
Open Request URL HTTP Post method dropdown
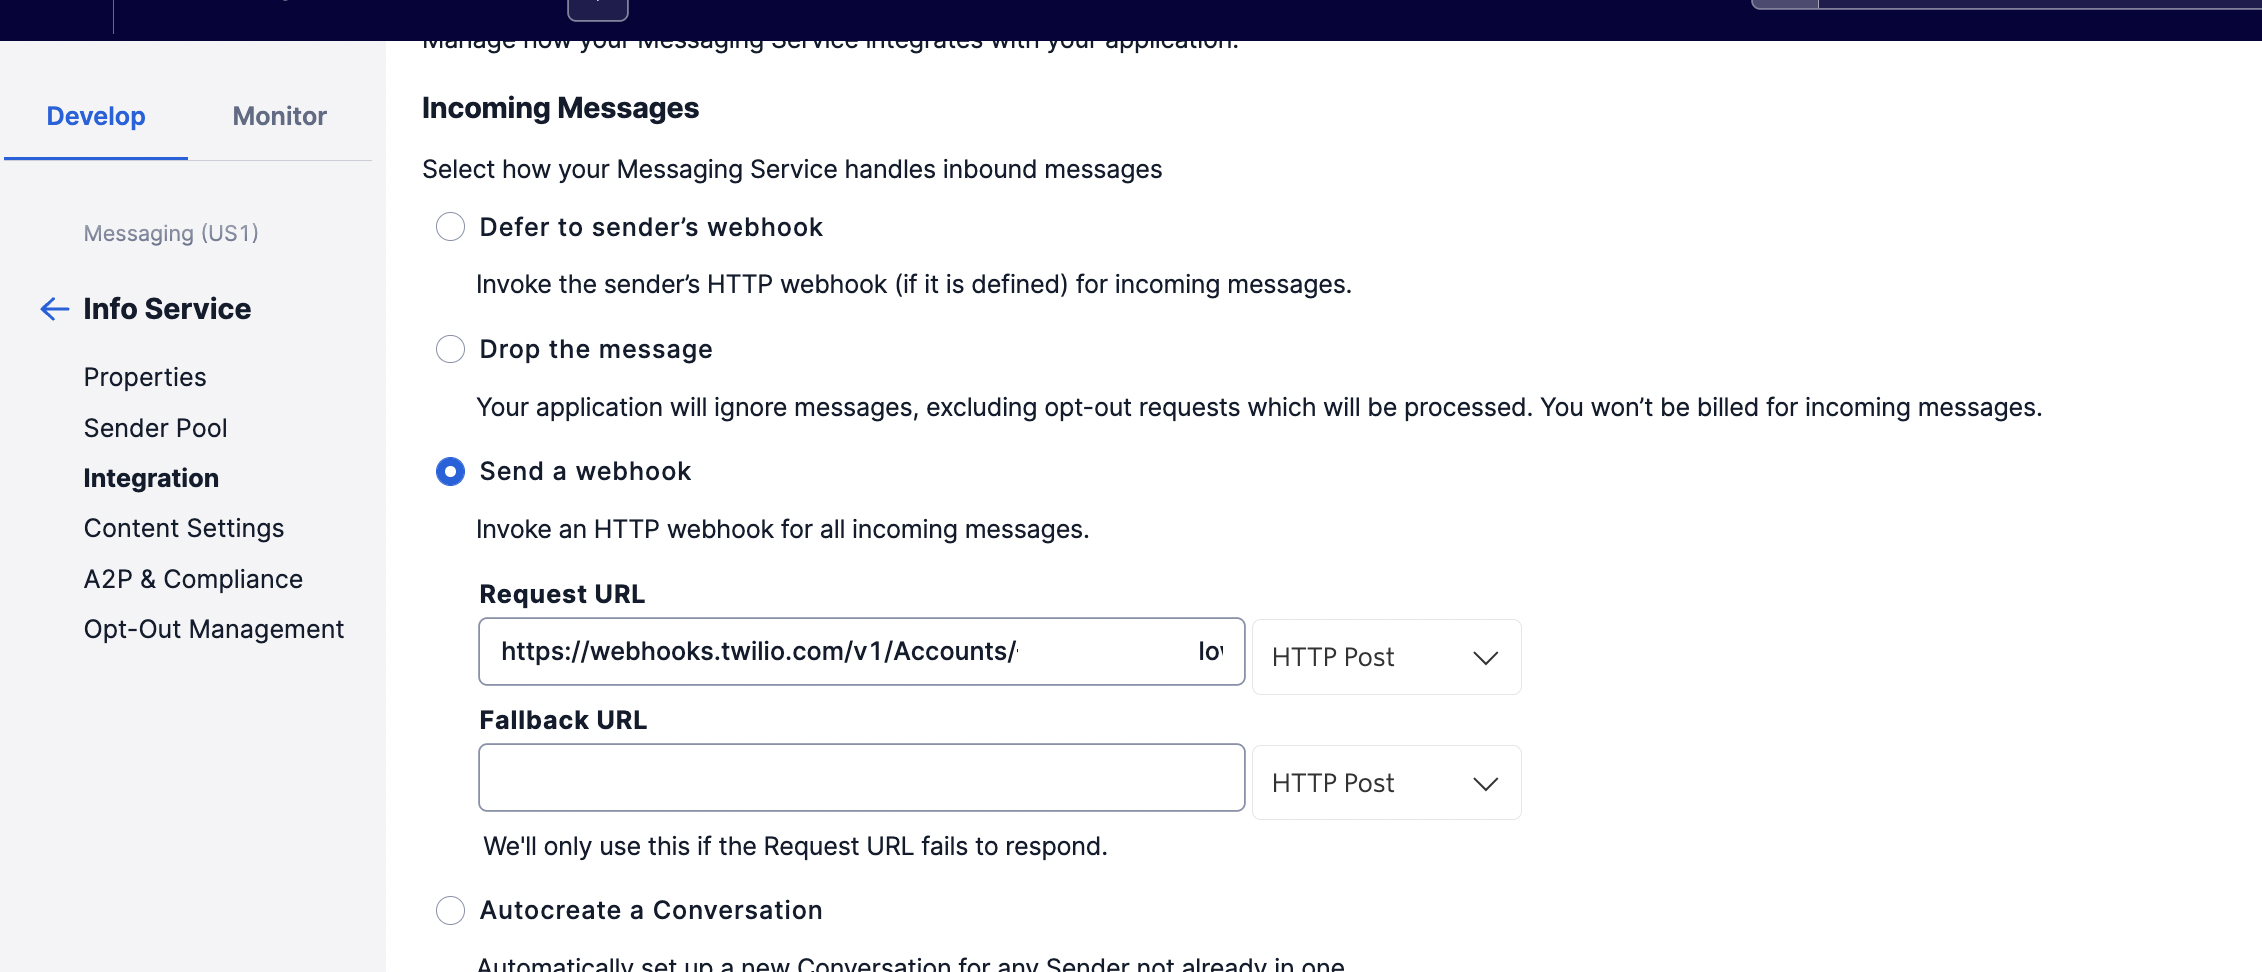coord(1386,657)
